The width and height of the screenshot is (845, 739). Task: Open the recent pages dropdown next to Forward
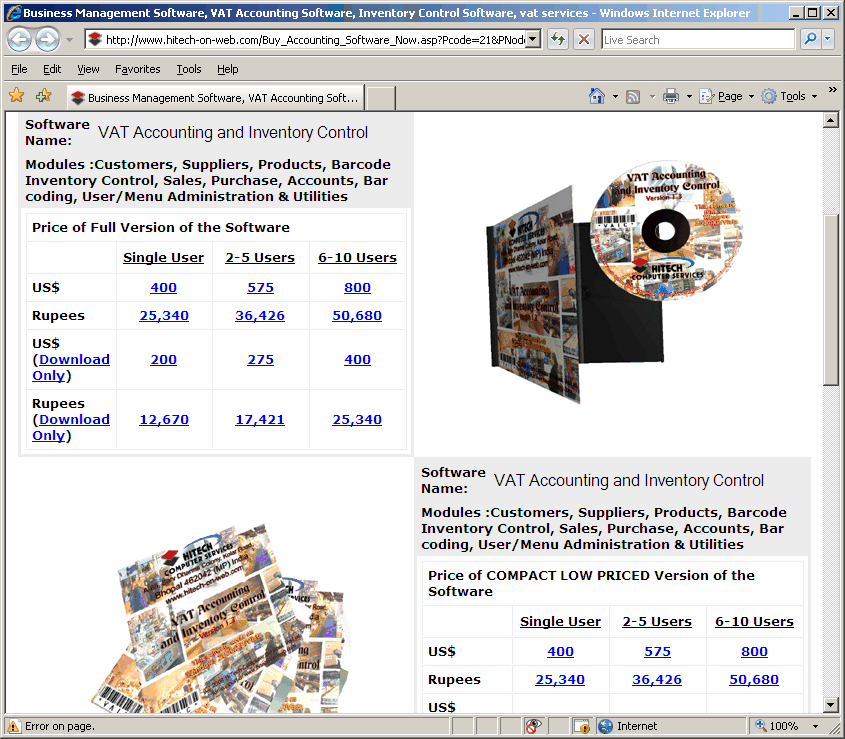[70, 40]
